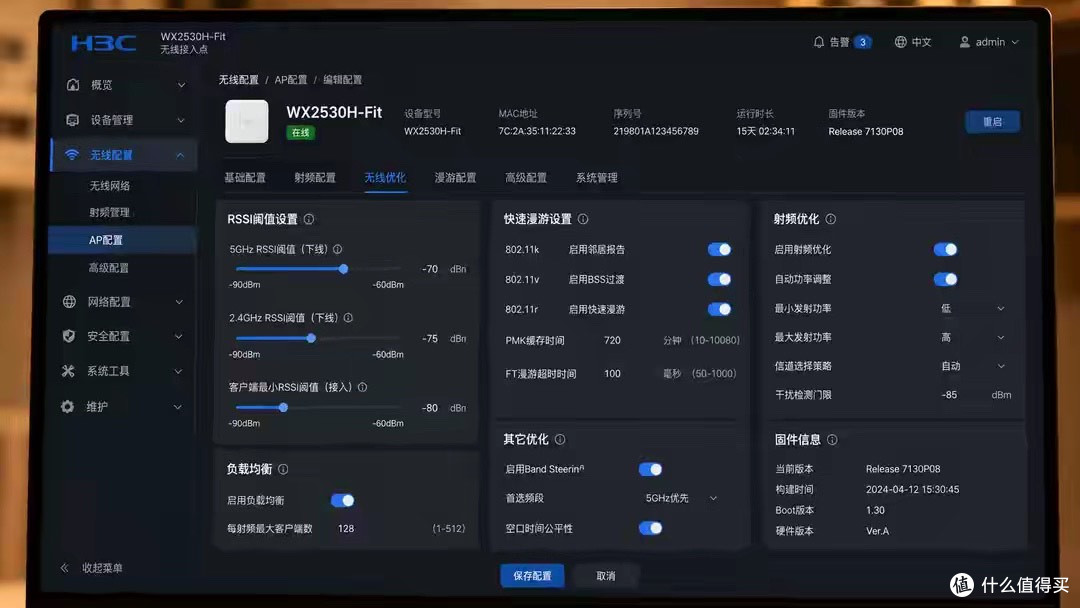Viewport: 1080px width, 608px height.
Task: Click info icon next to 其它优化
Action: [x=560, y=439]
